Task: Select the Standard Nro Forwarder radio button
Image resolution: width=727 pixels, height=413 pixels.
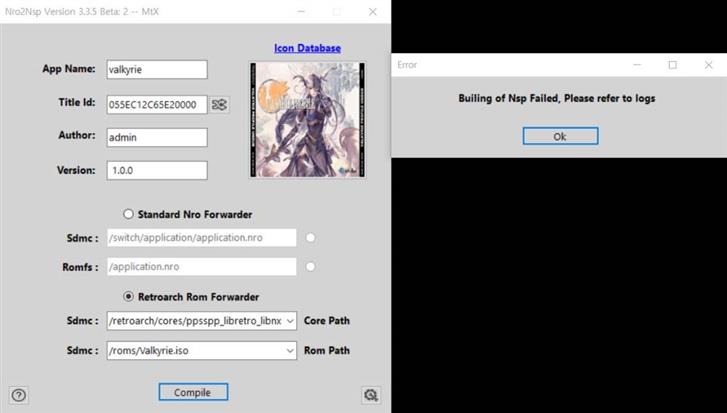Action: tap(128, 214)
